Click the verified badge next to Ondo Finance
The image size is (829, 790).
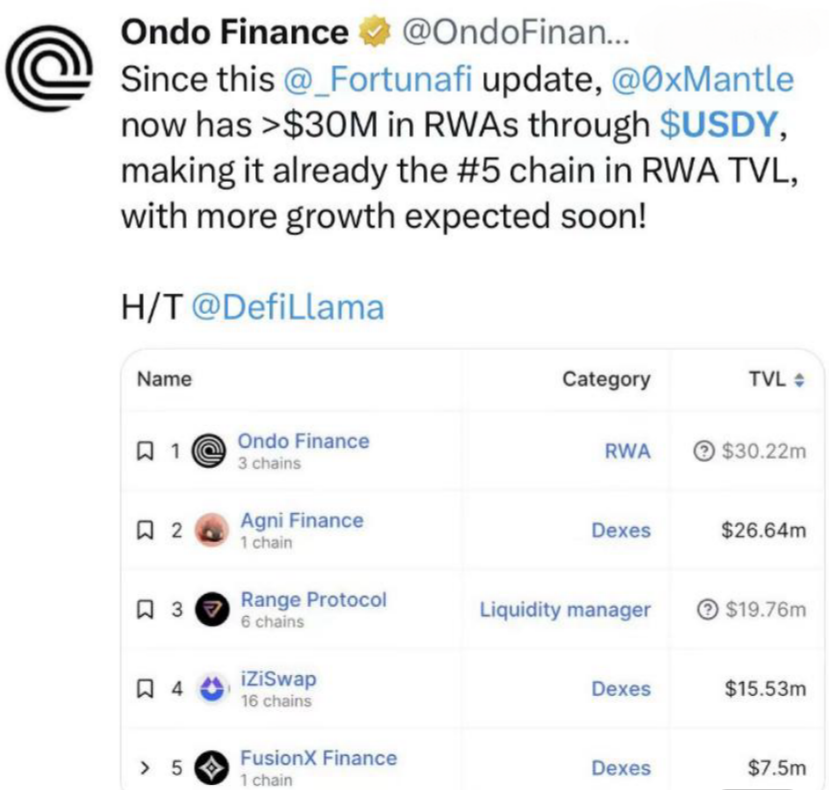[373, 32]
